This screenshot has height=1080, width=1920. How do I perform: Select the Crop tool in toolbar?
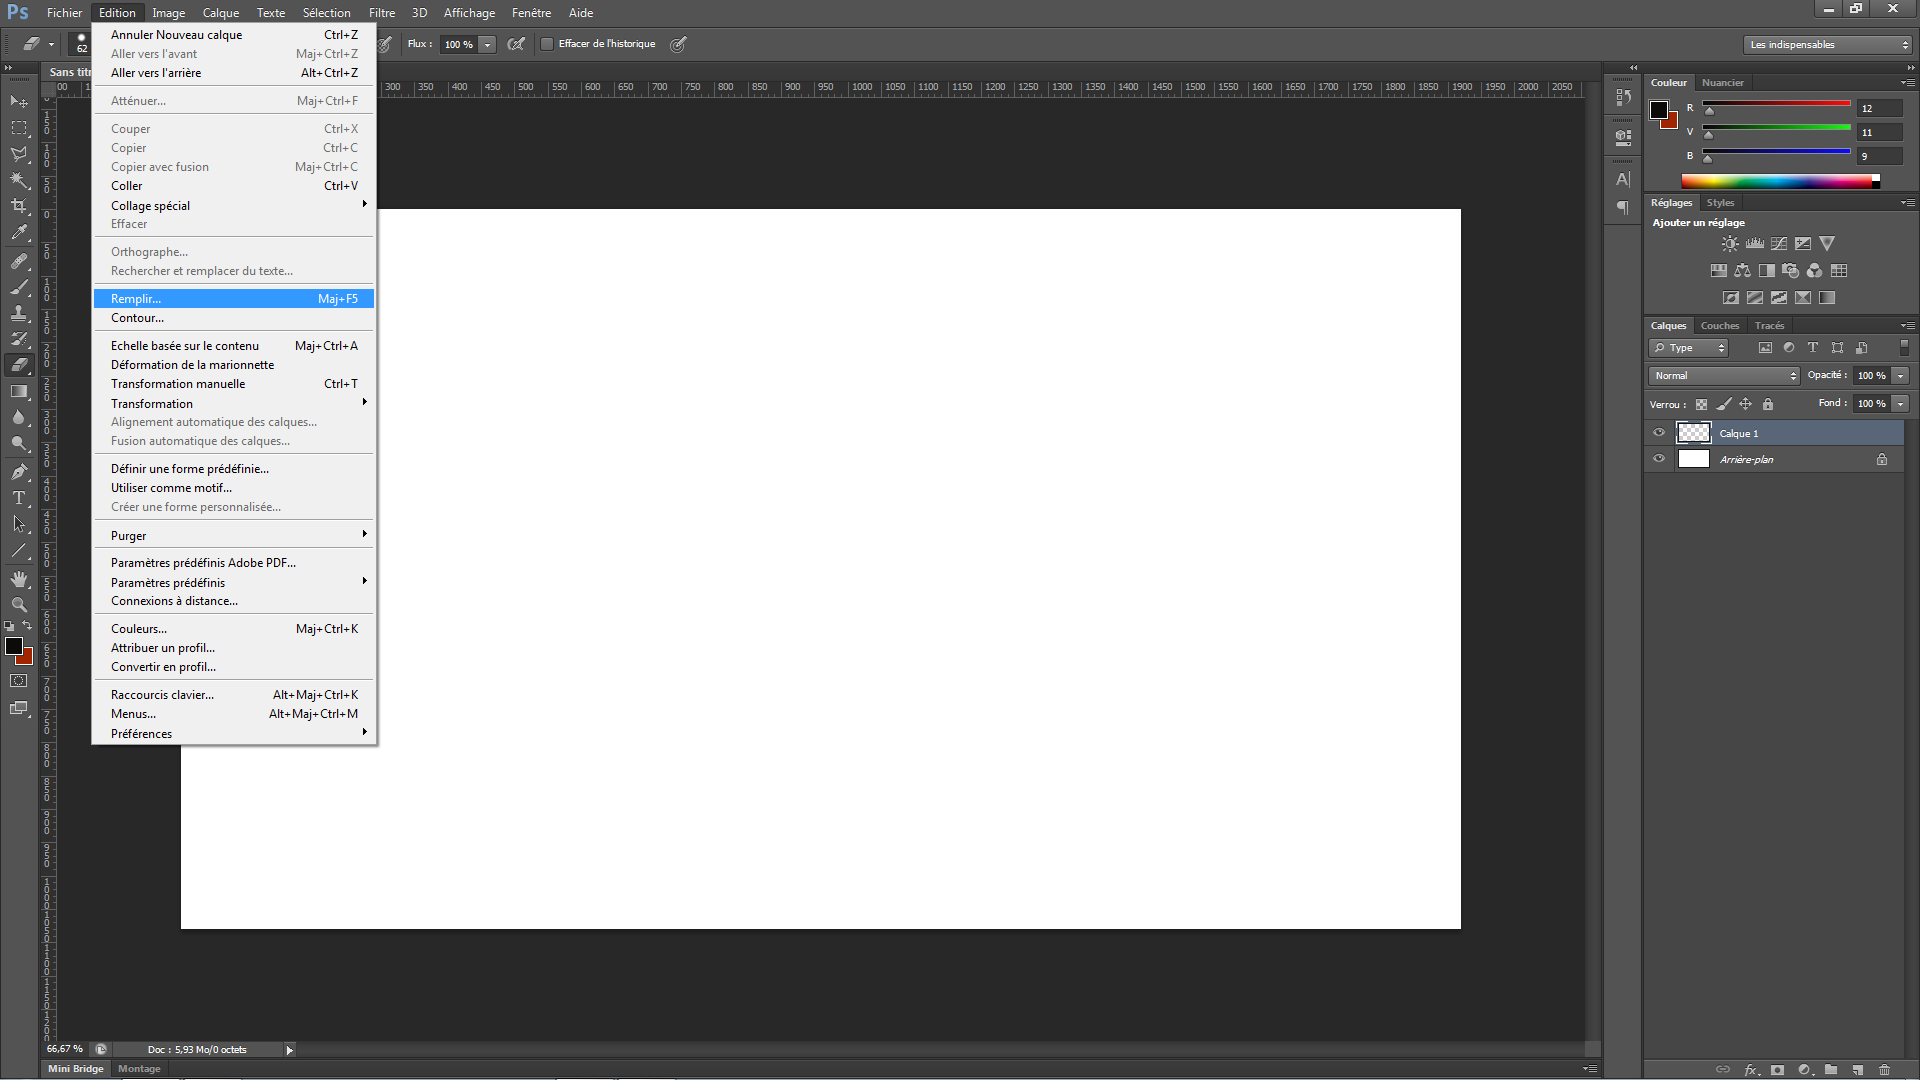19,206
